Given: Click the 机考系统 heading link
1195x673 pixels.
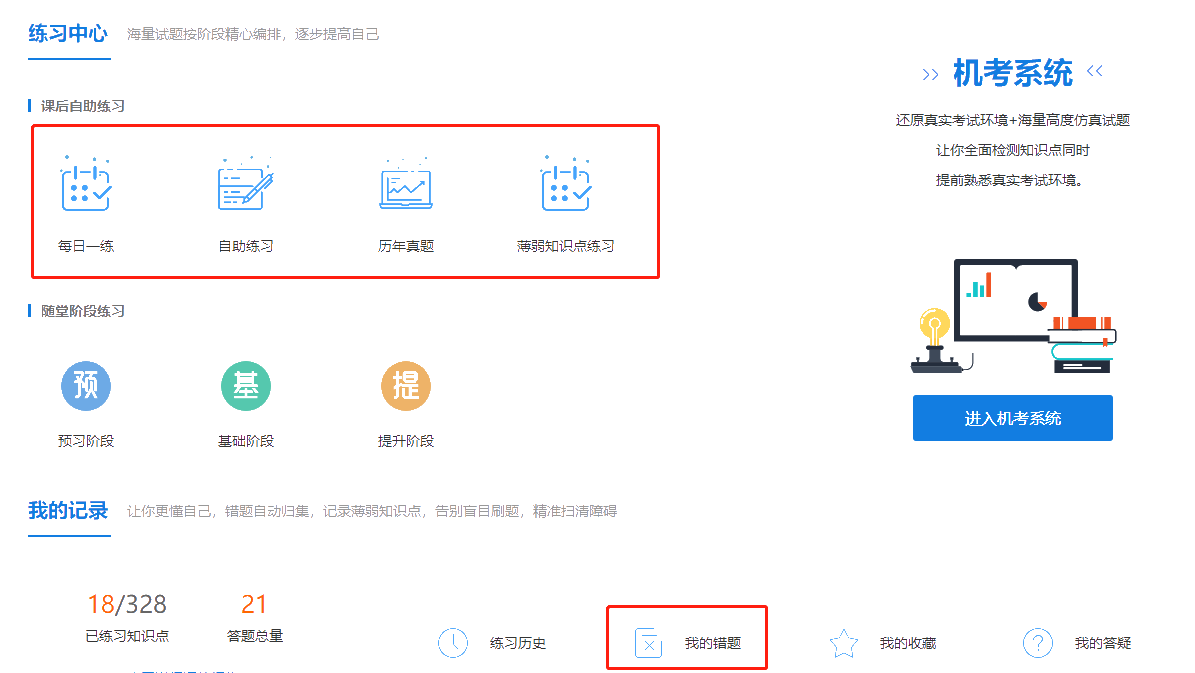Looking at the screenshot, I should [1012, 72].
